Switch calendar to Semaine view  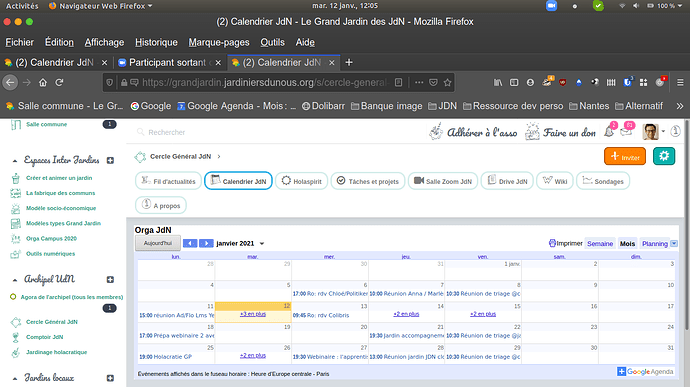click(x=600, y=243)
